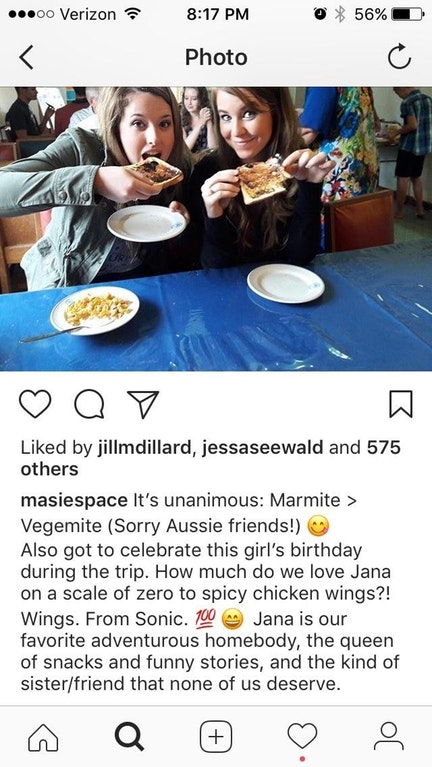Open the Home tab in bottom bar
The height and width of the screenshot is (767, 432).
coord(43,736)
